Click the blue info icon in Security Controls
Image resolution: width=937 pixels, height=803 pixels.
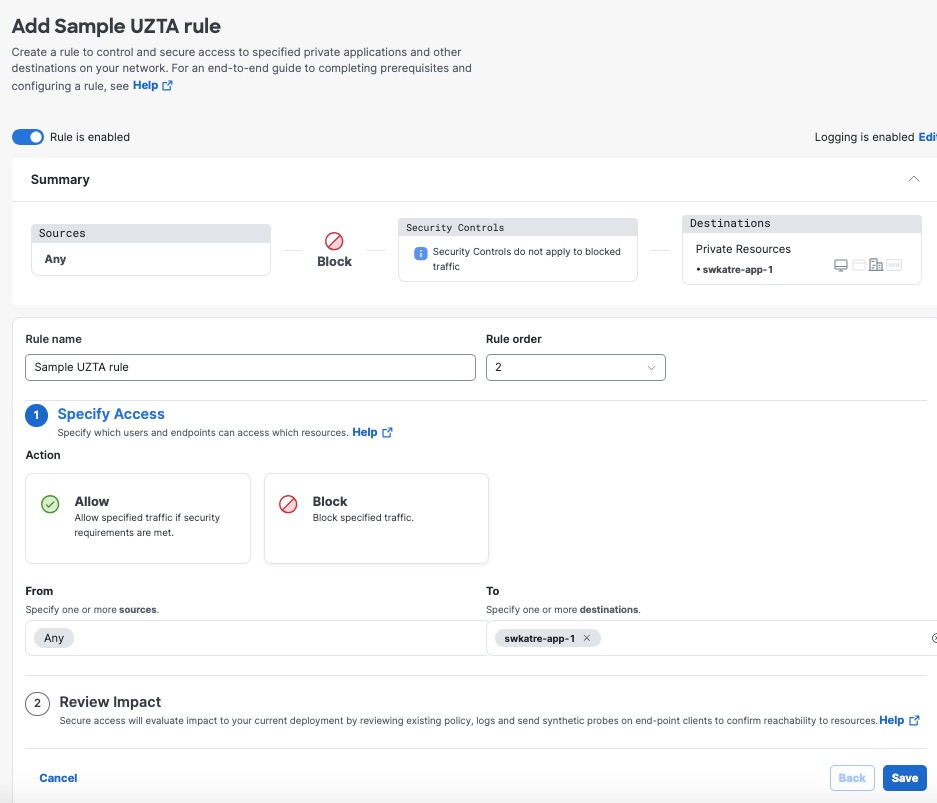(421, 253)
